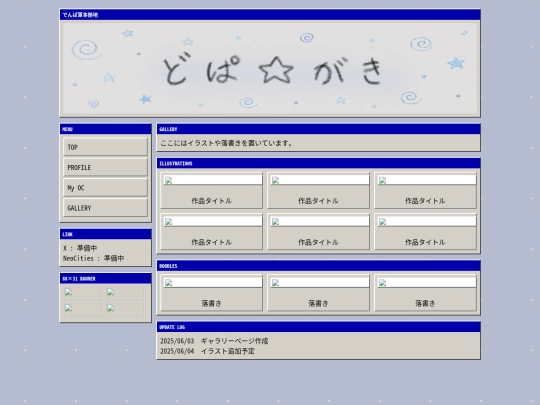Click 作品タイトル caption of first-row right card
Viewport: 540px width, 405px height.
pos(425,201)
